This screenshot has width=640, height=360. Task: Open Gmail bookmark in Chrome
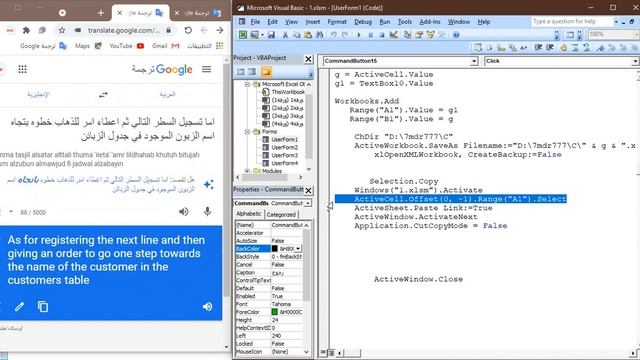[x=166, y=46]
